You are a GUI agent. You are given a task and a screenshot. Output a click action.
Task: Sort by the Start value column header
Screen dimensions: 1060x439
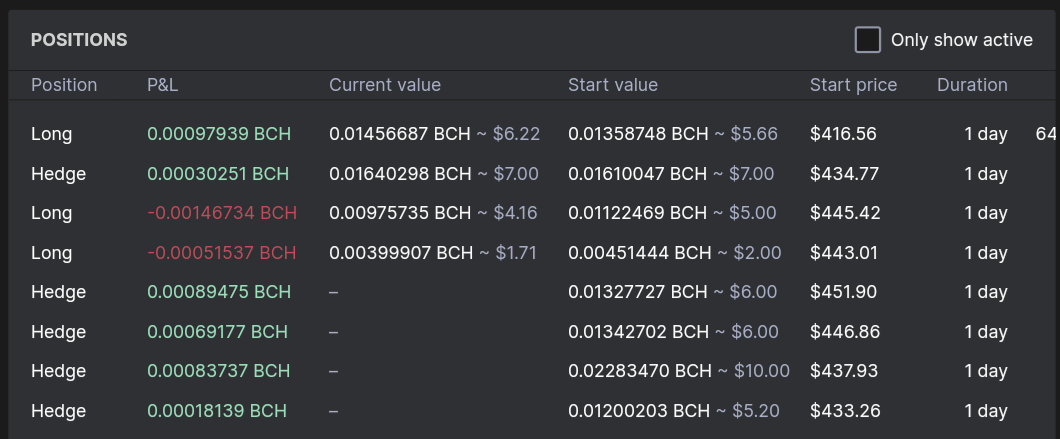click(x=612, y=85)
